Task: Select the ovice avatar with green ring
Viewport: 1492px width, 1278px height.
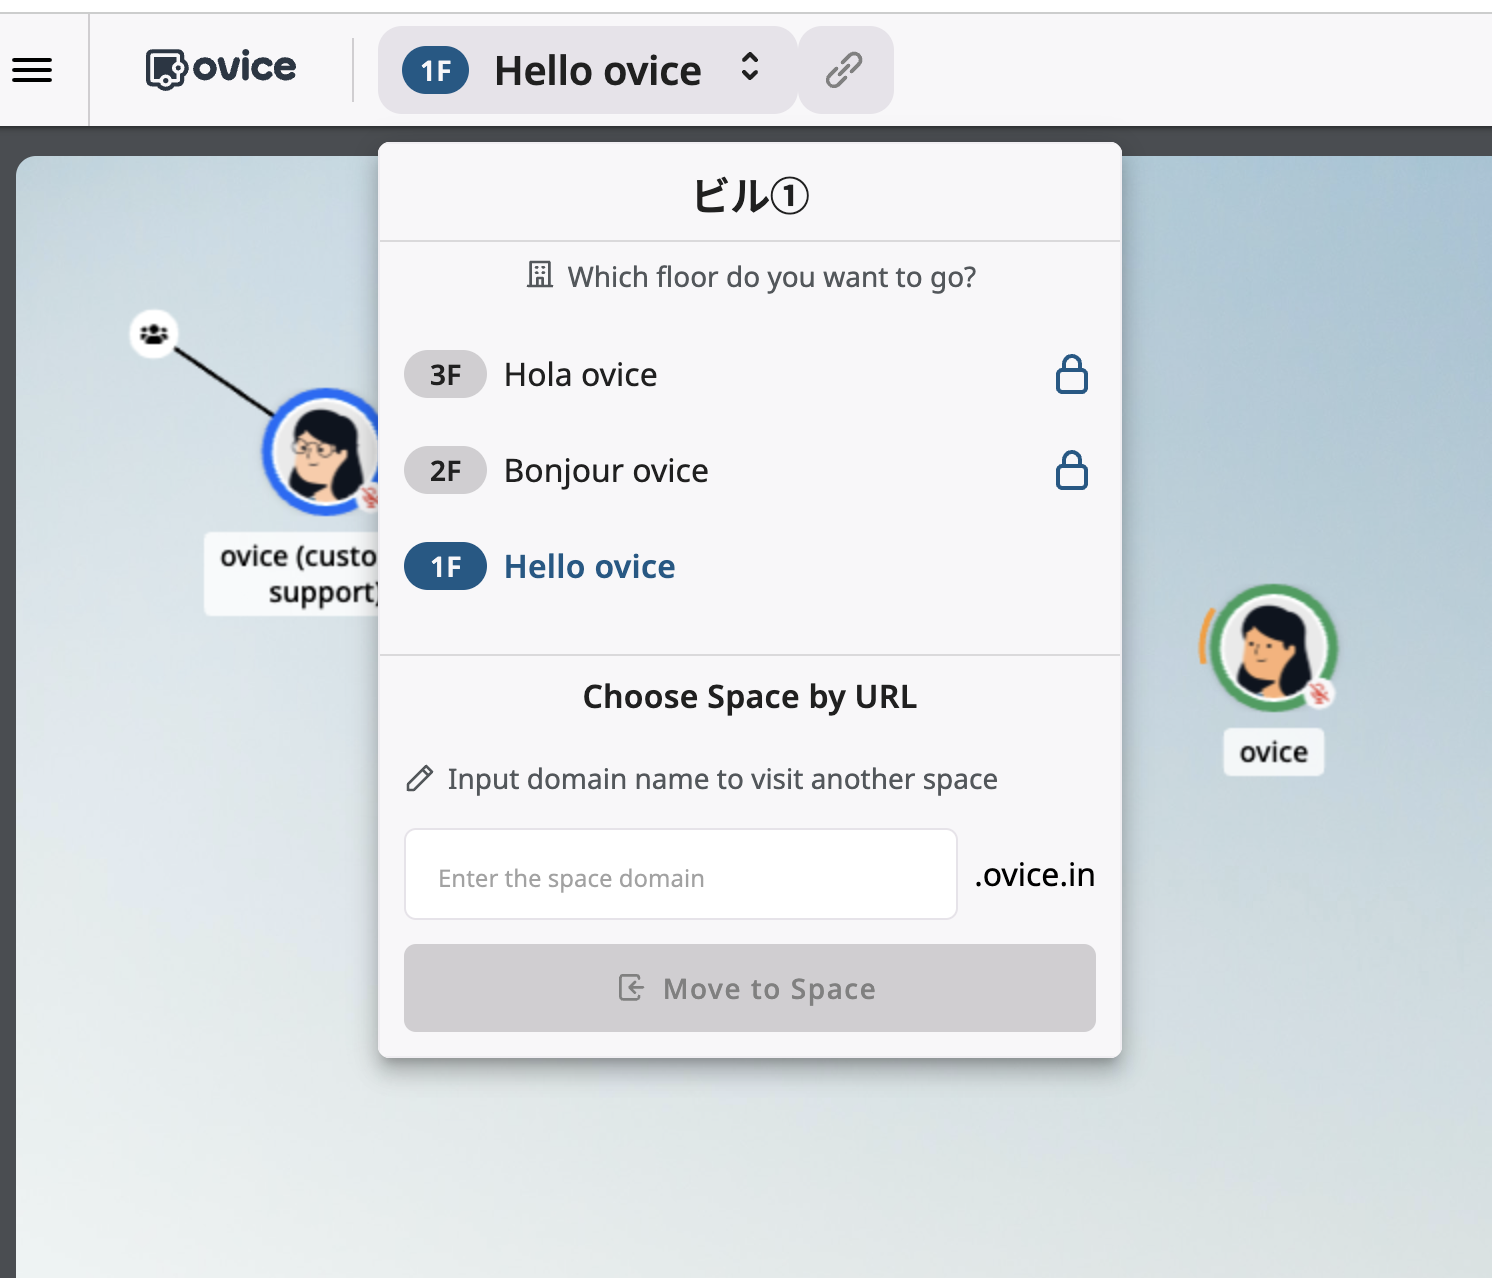Action: 1273,647
